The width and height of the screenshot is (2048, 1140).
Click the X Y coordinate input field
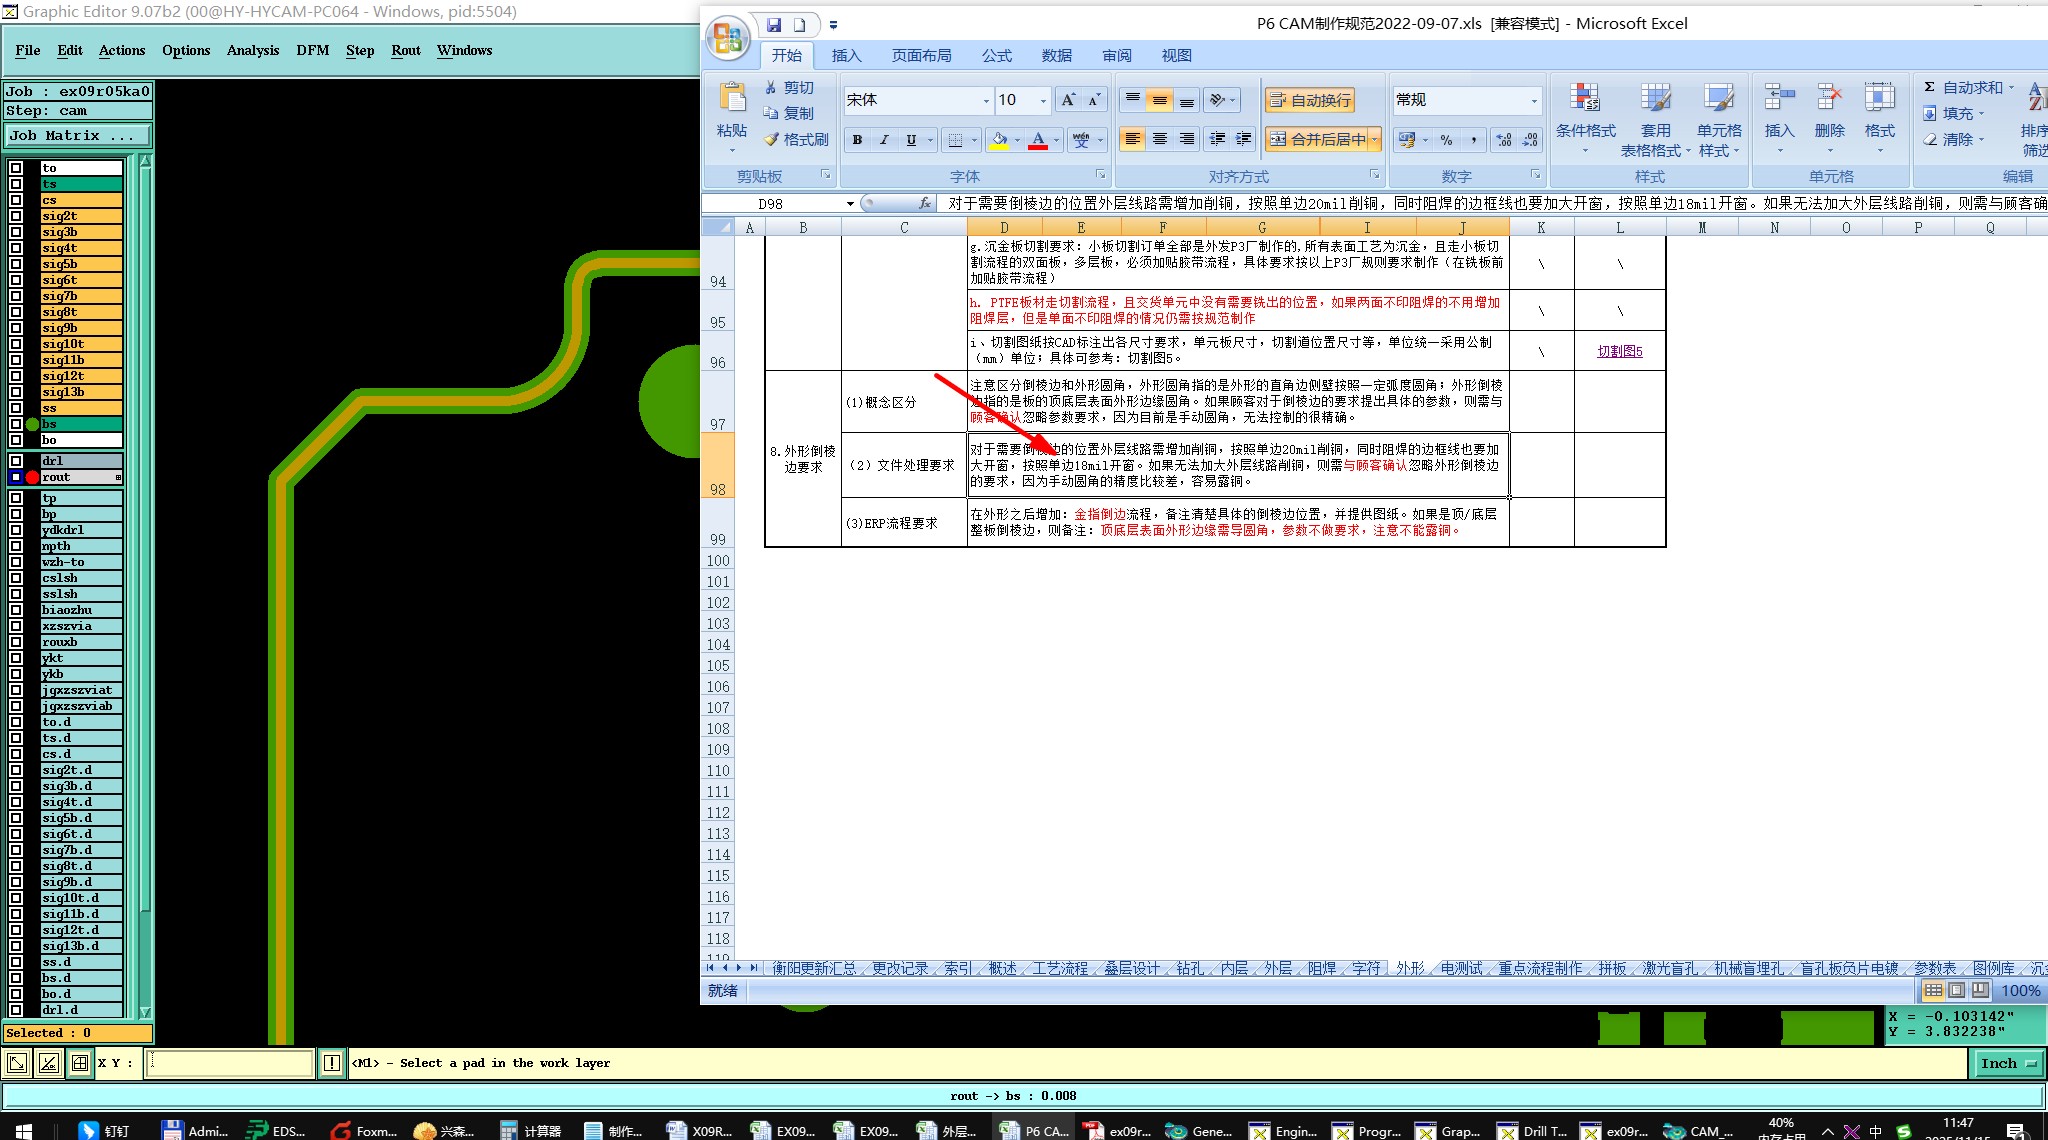coord(231,1064)
